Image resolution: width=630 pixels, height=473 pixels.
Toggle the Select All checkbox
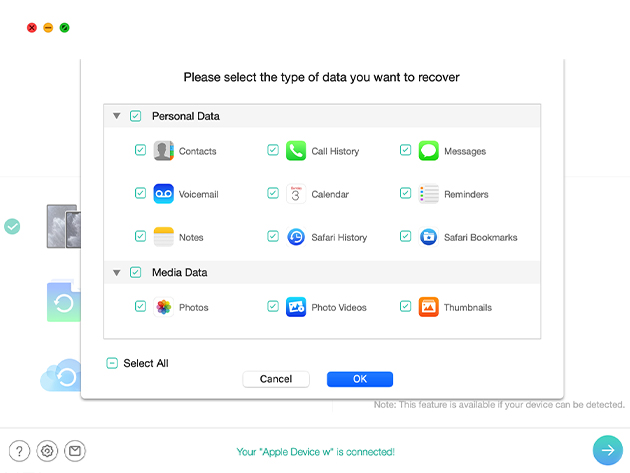click(x=112, y=363)
